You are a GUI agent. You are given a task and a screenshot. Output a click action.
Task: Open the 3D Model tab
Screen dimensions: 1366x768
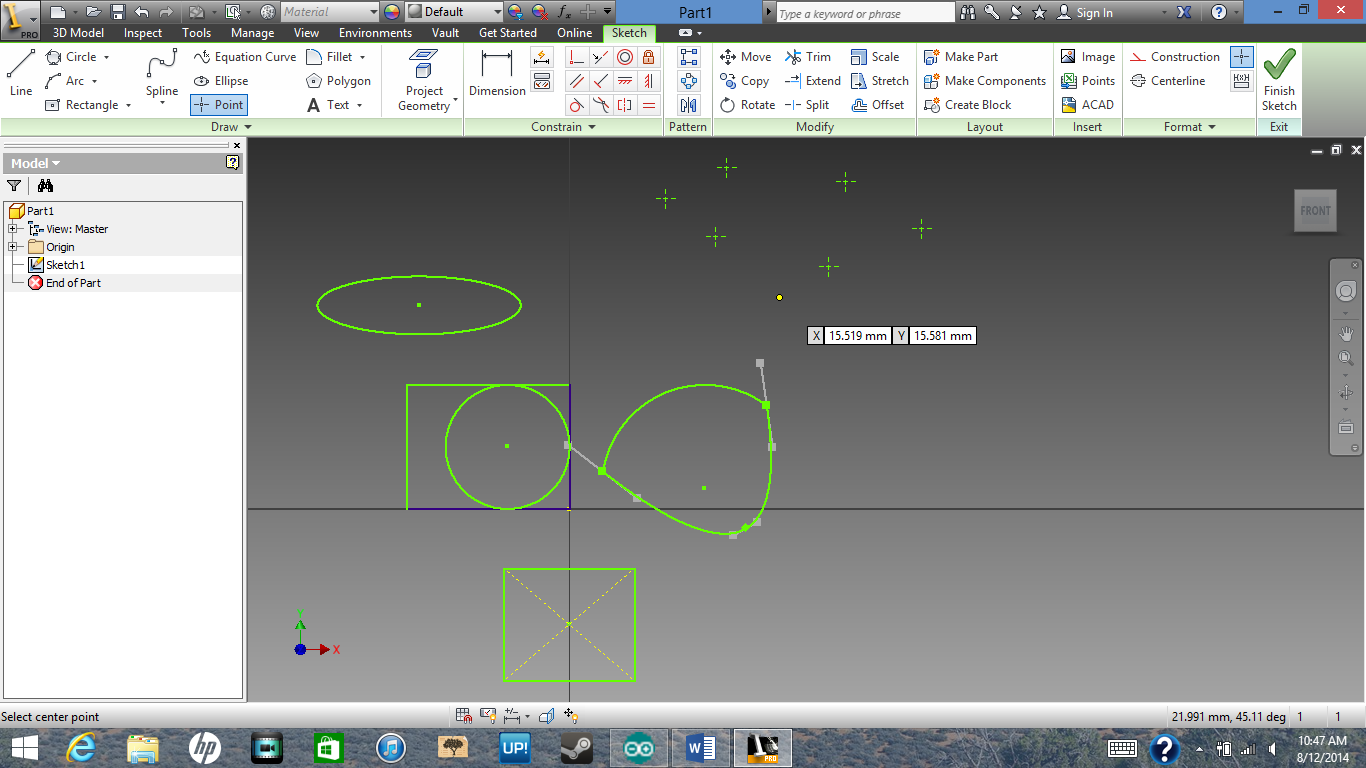coord(78,33)
